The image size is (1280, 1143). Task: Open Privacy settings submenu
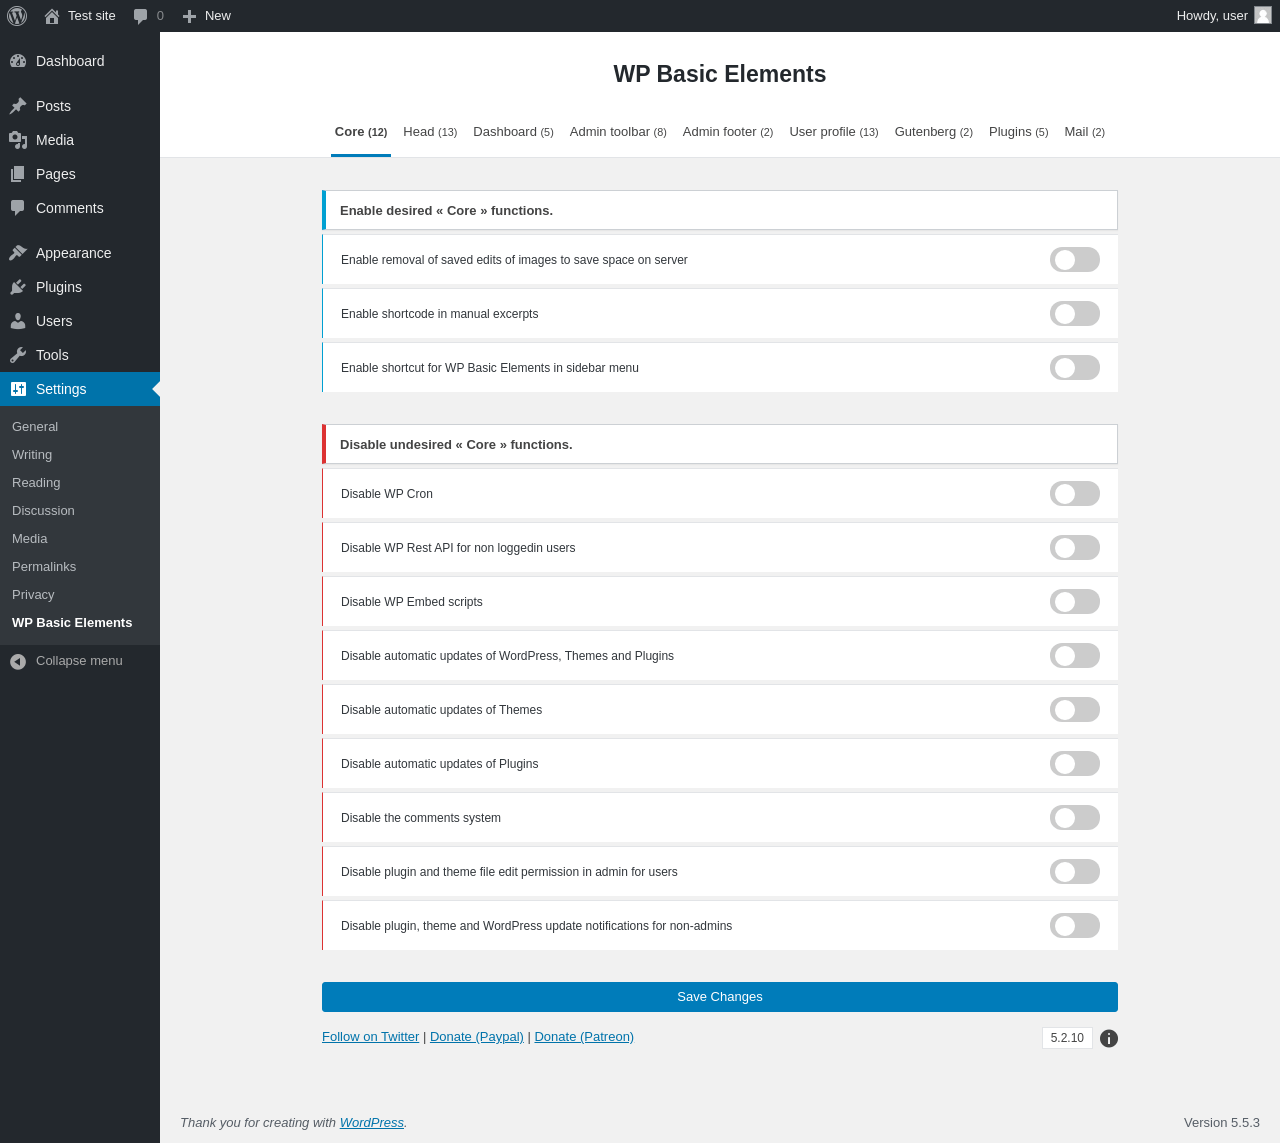click(80, 595)
